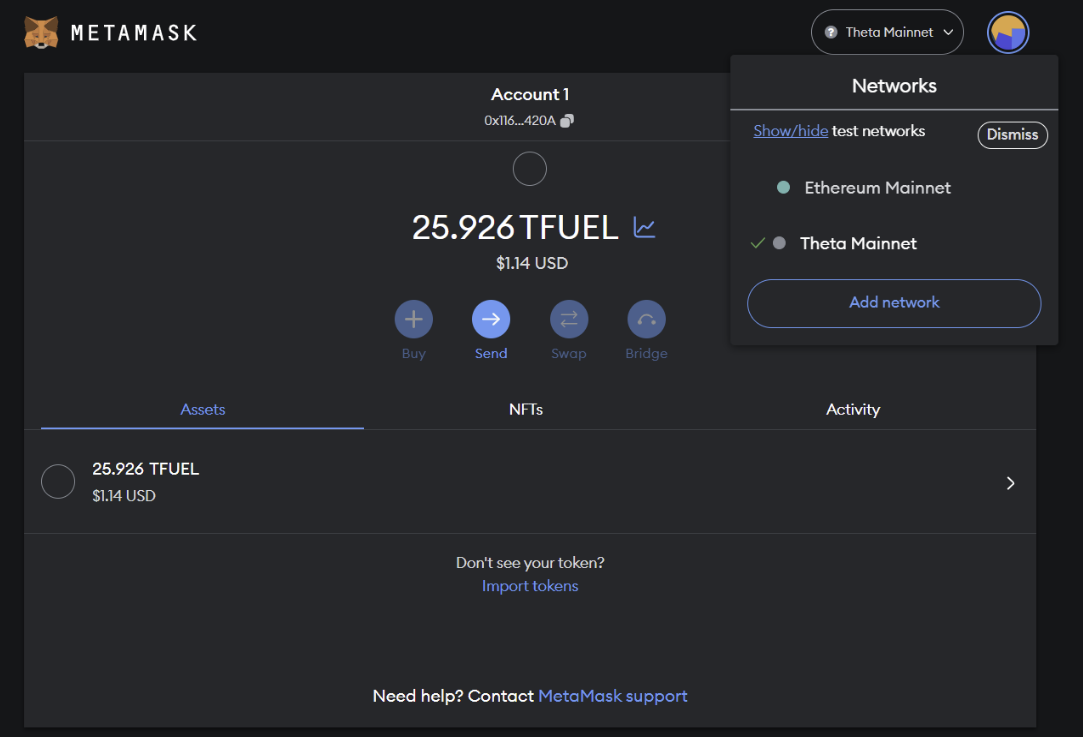Open the MetaMask support link

point(613,696)
